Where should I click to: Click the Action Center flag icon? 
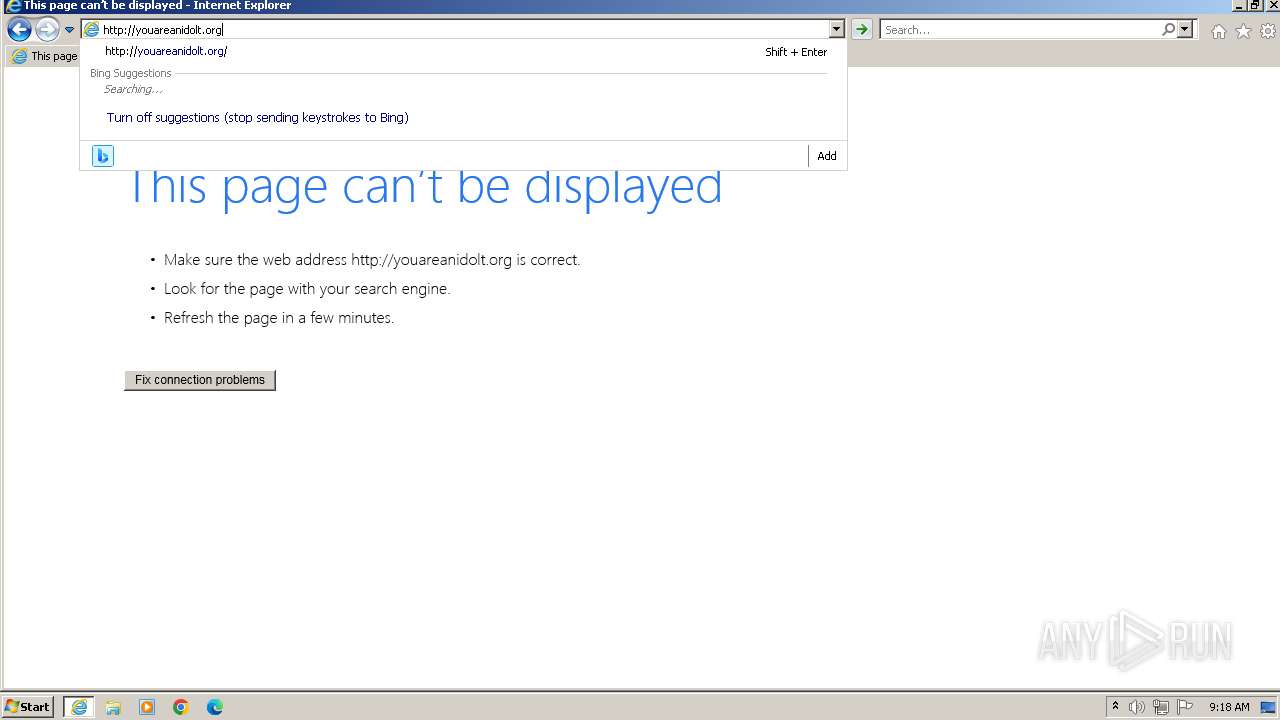tap(1185, 707)
